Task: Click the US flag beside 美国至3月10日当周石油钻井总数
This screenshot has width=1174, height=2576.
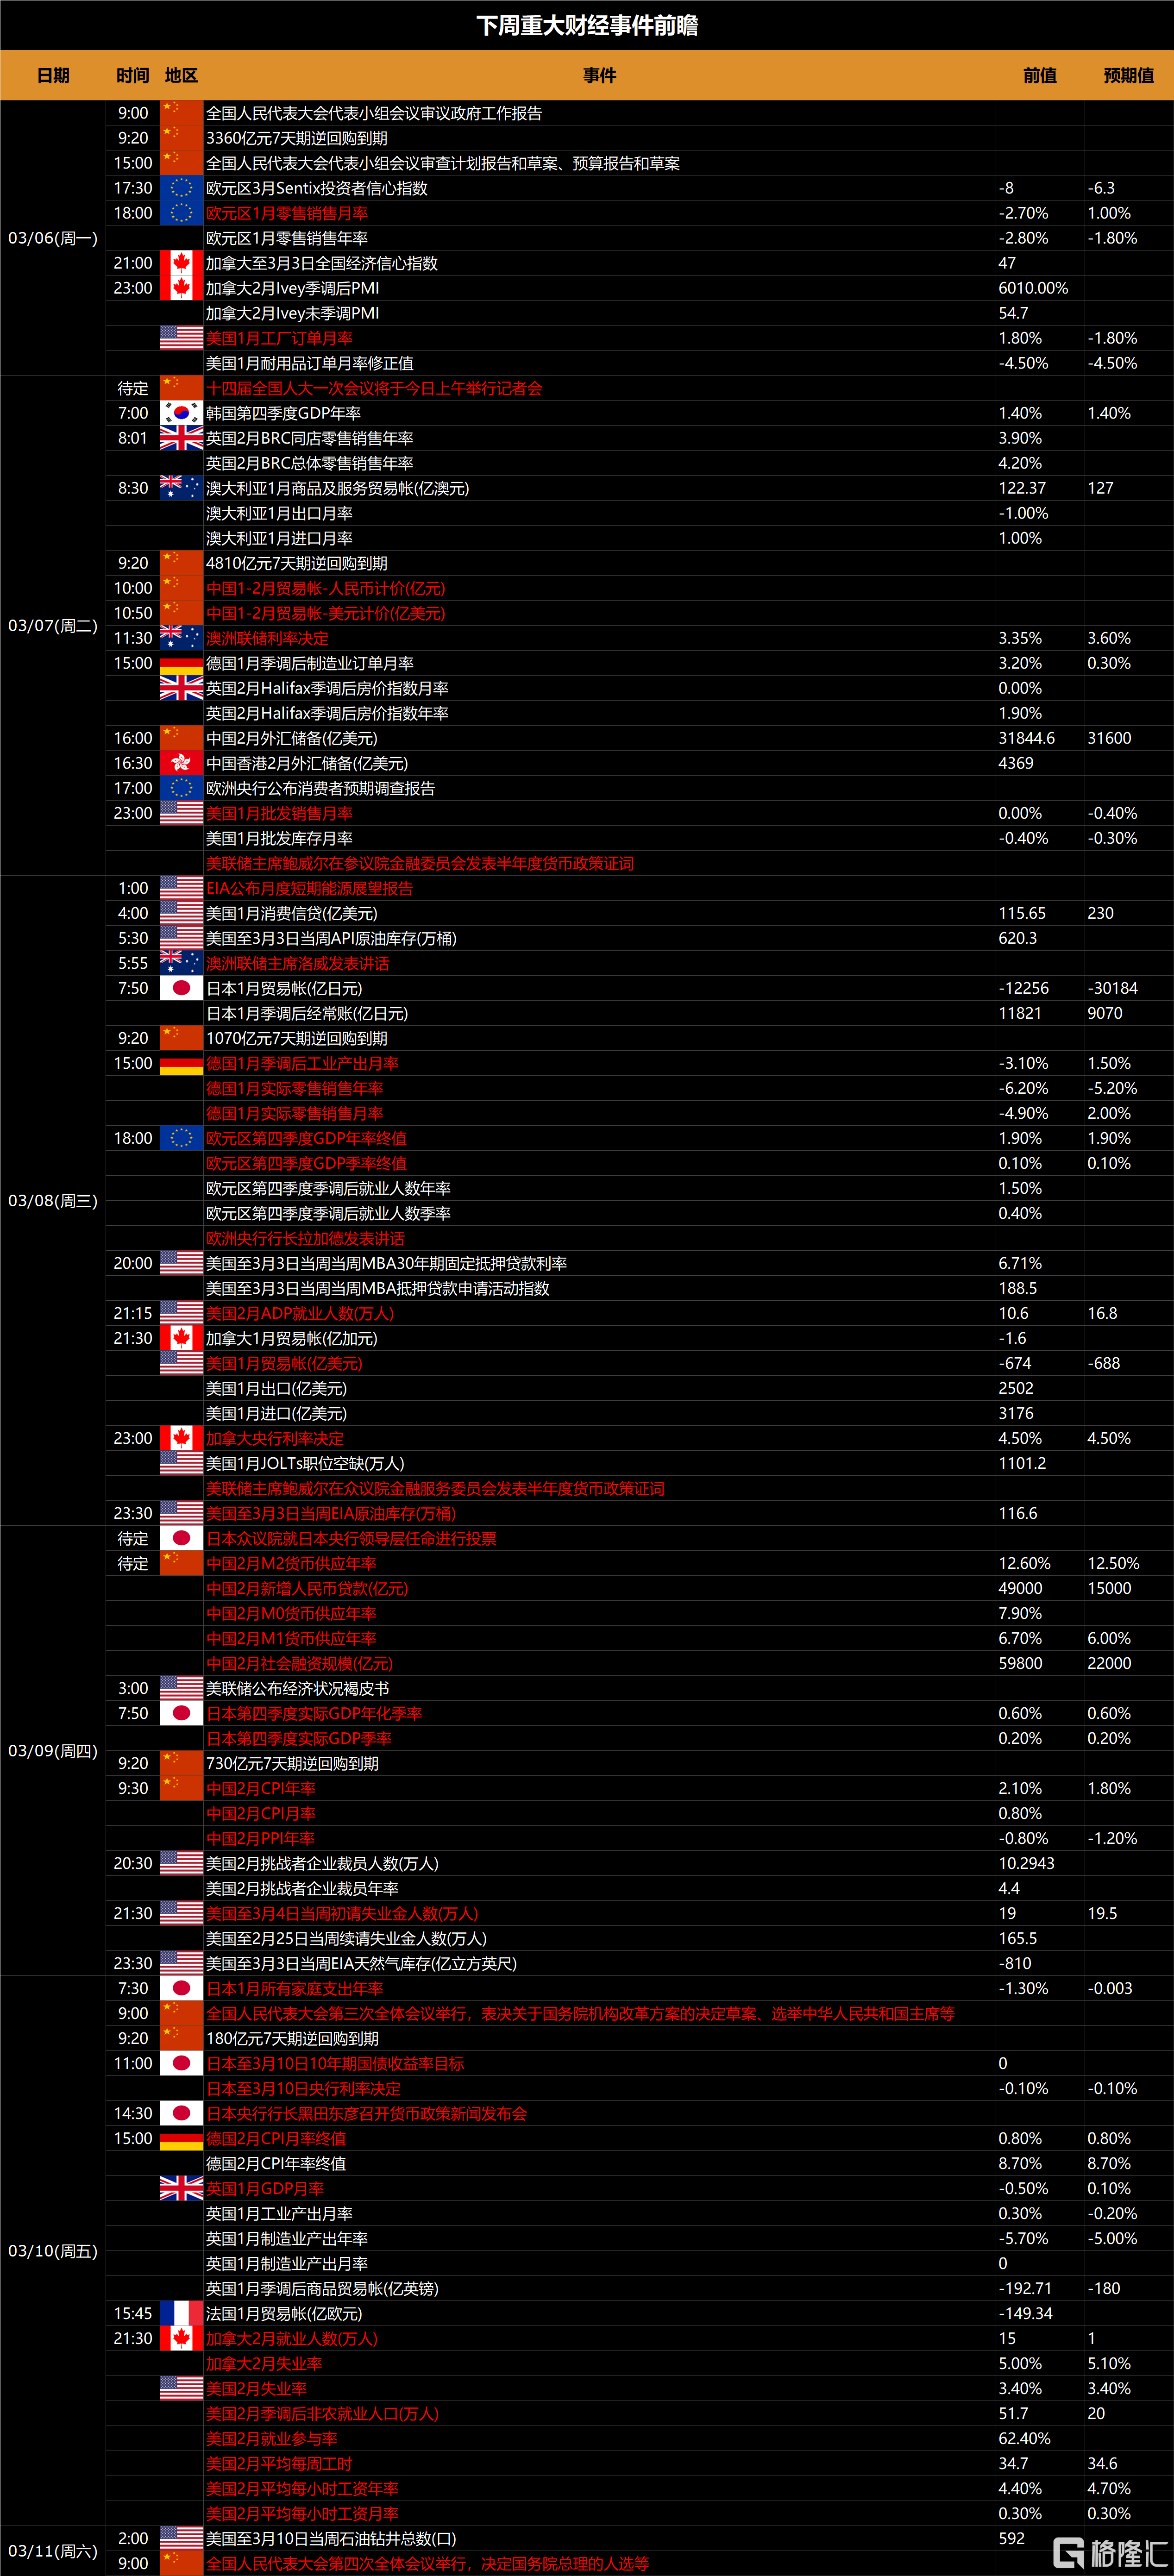Action: tap(181, 2538)
